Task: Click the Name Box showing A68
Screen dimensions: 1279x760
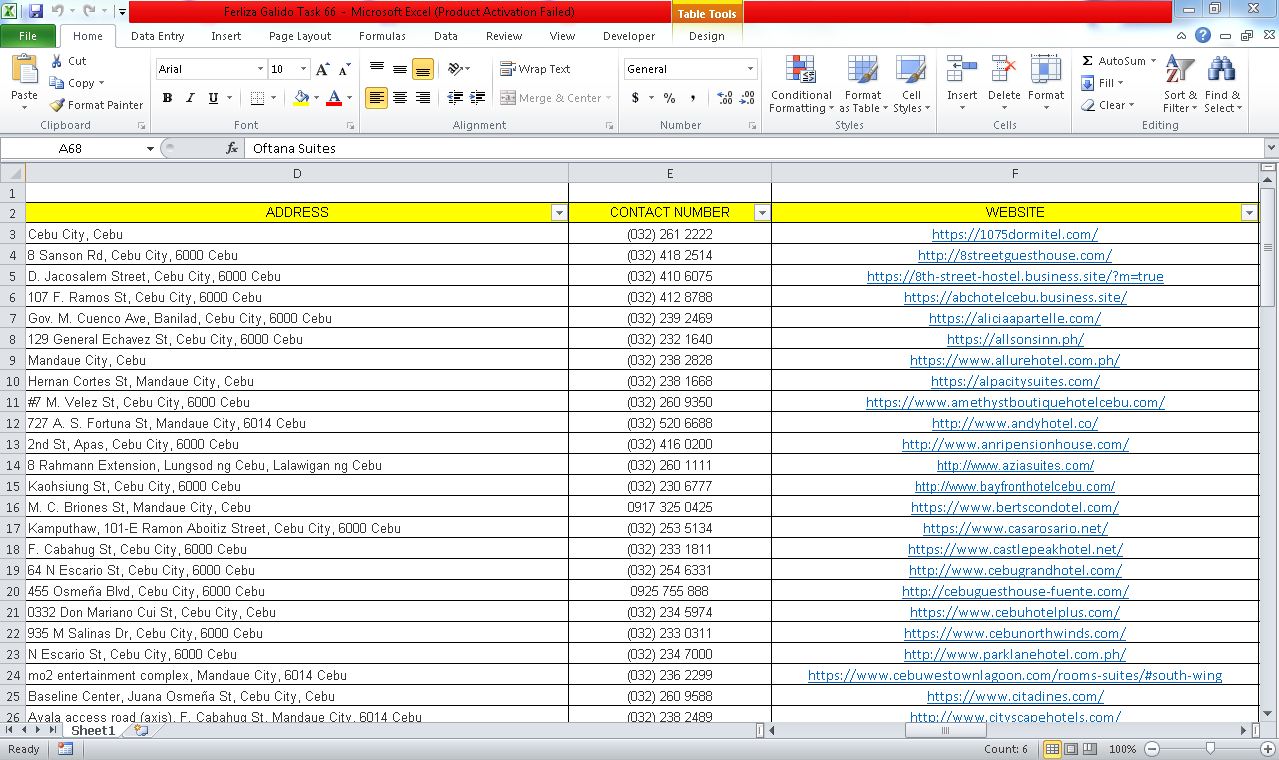Action: pos(70,147)
